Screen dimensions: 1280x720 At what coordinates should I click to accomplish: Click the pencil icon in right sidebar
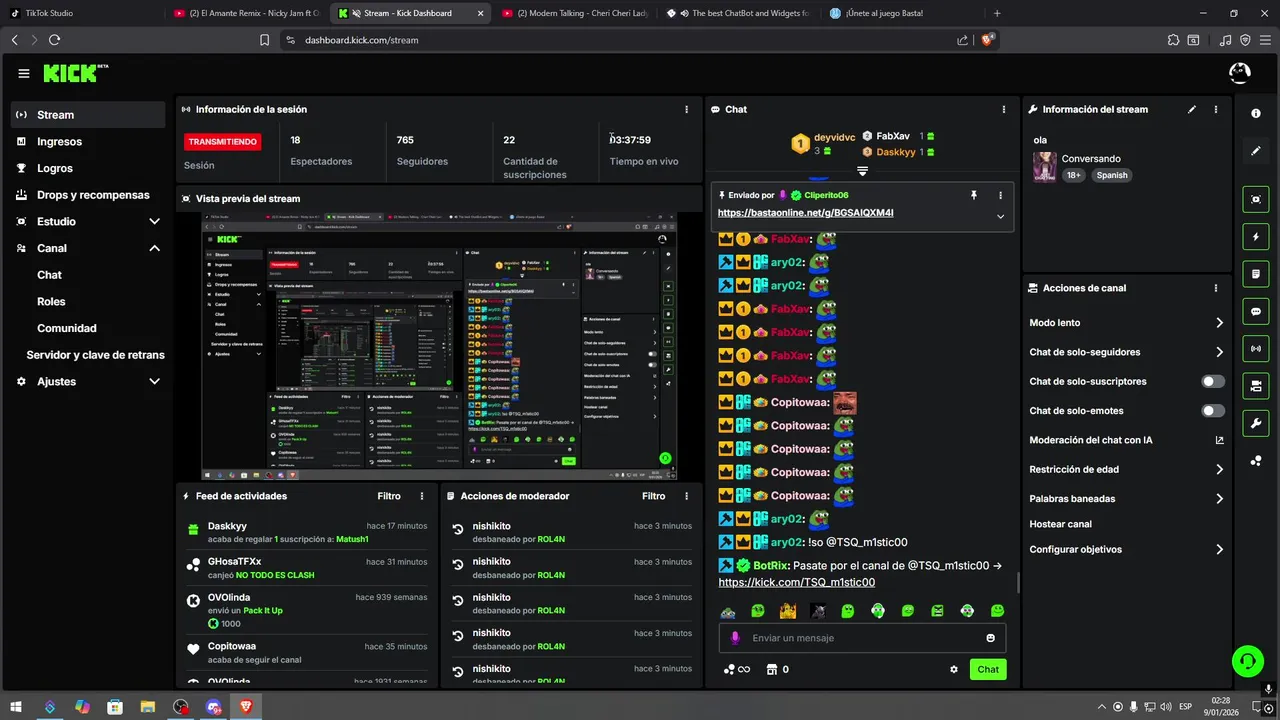click(x=1256, y=151)
